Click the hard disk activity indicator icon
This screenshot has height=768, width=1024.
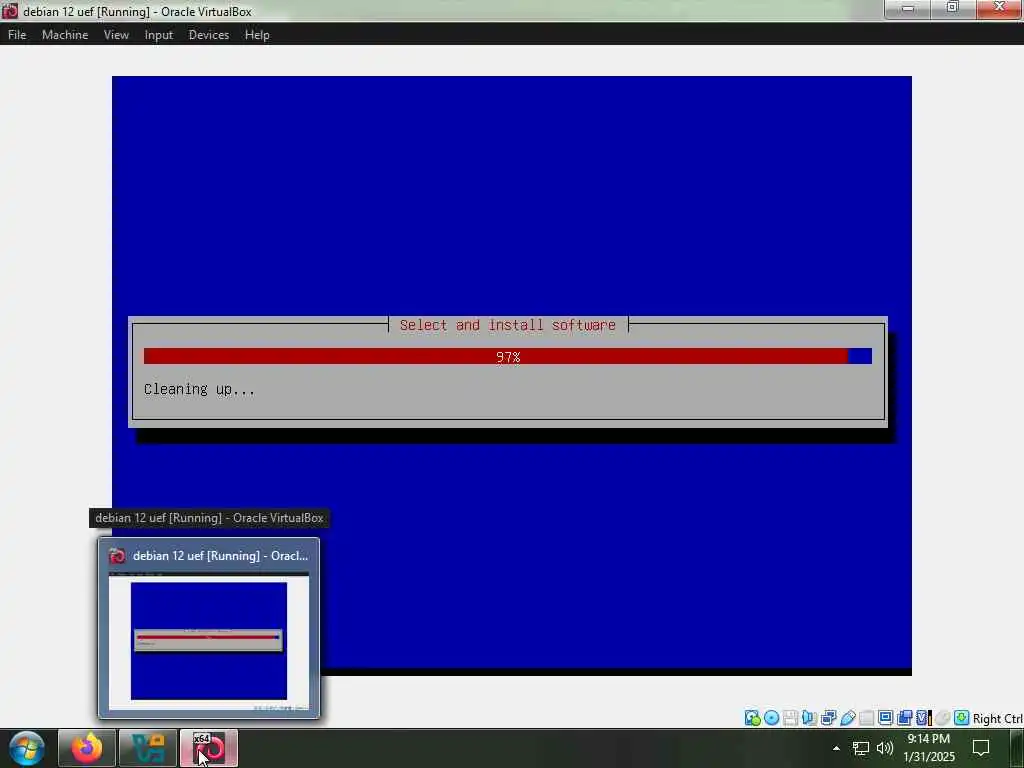pos(752,718)
